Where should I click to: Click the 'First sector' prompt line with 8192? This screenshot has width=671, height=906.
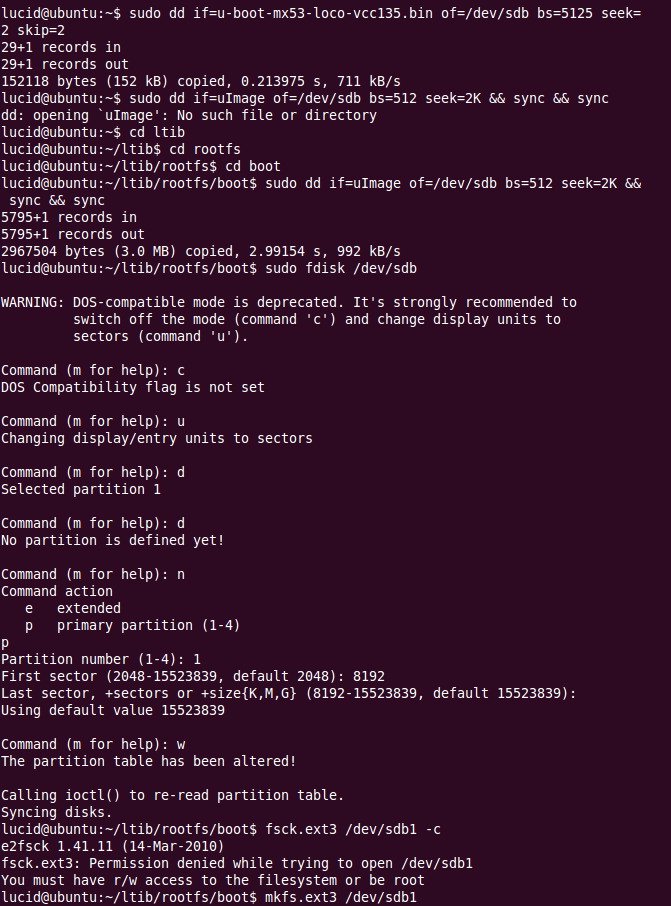click(192, 676)
